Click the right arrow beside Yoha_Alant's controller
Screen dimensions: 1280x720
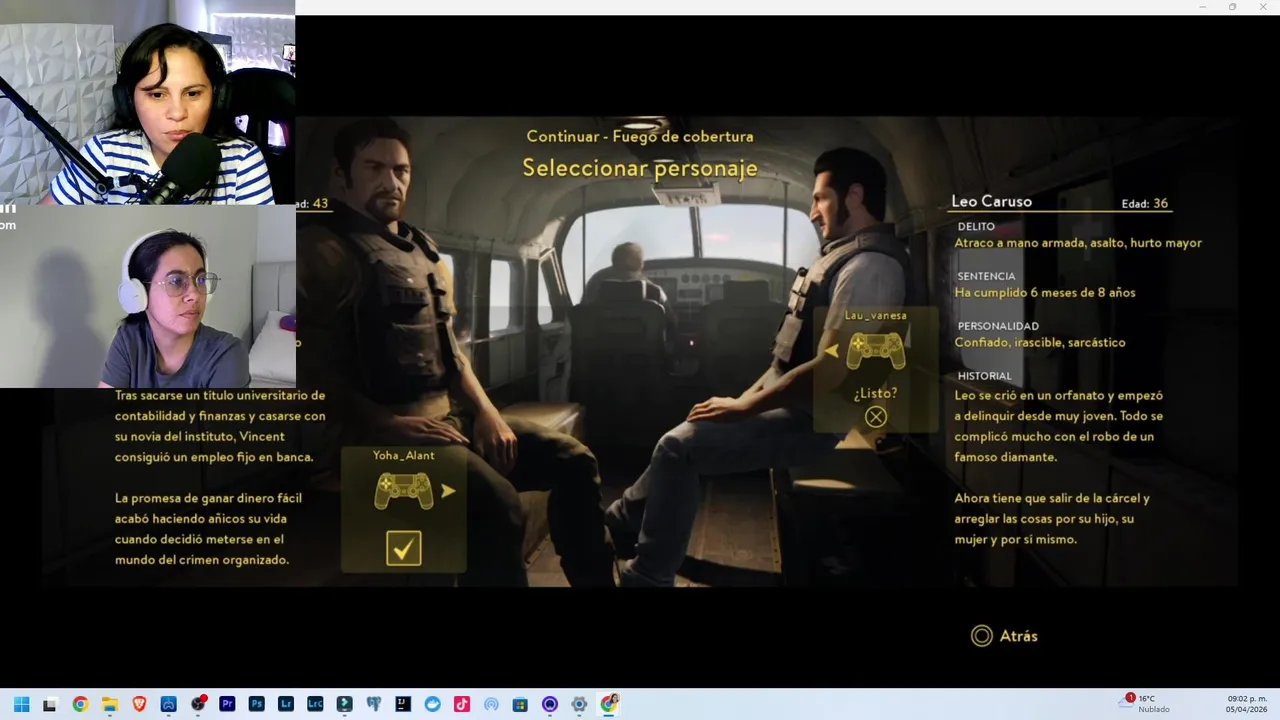[448, 491]
